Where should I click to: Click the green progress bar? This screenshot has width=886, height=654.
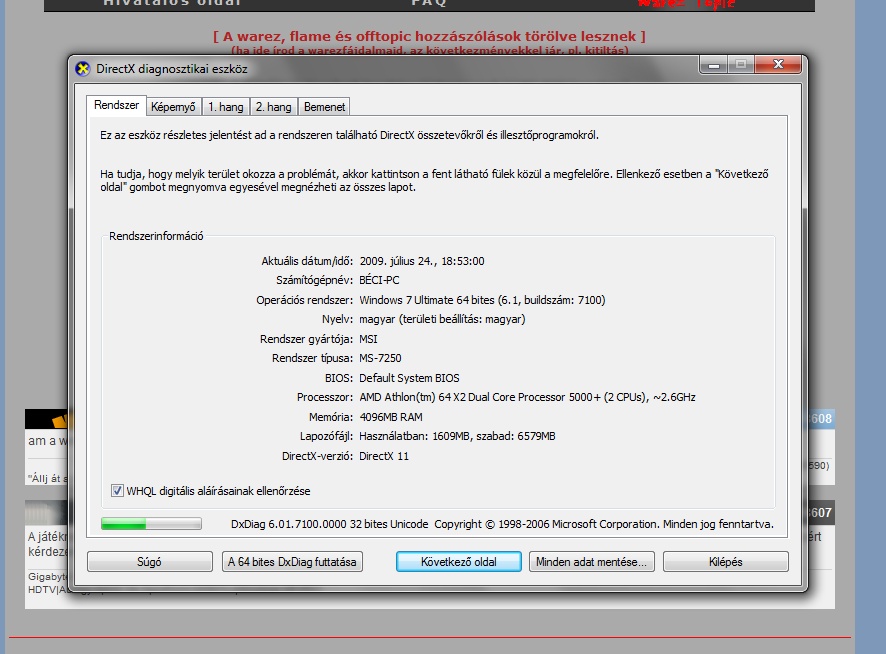click(x=151, y=524)
